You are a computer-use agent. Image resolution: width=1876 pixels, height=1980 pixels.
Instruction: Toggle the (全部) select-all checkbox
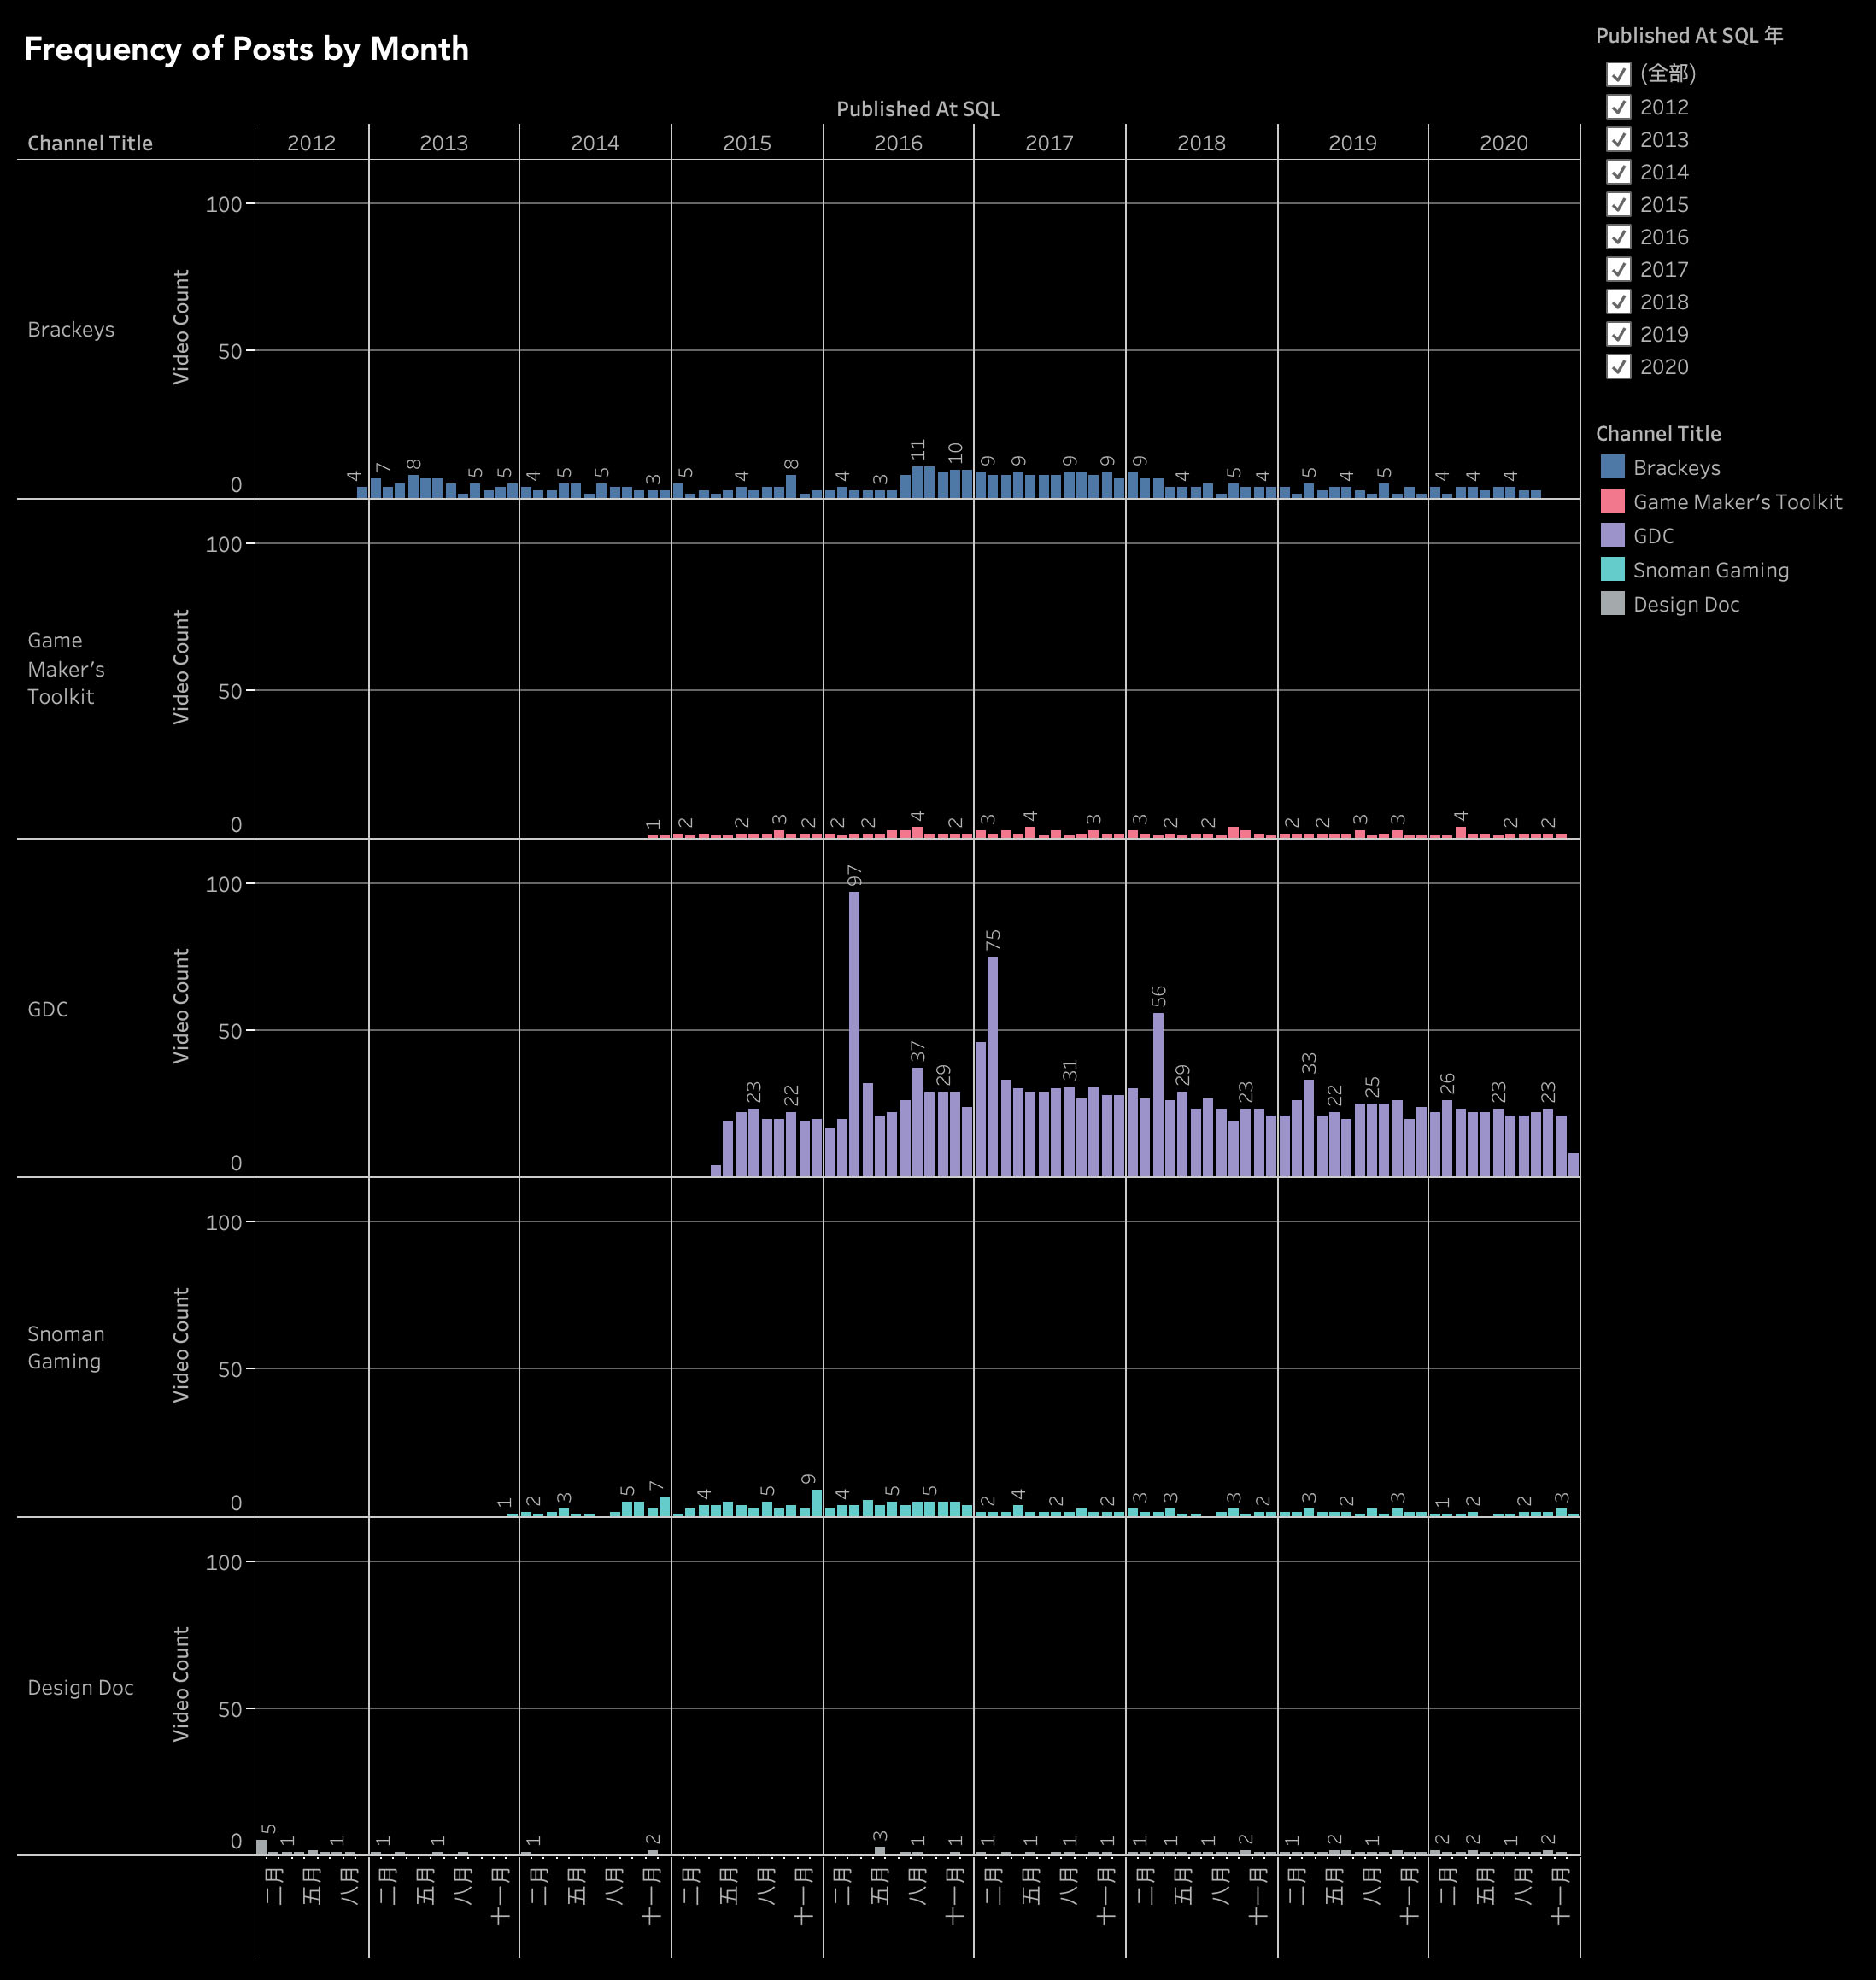tap(1618, 74)
